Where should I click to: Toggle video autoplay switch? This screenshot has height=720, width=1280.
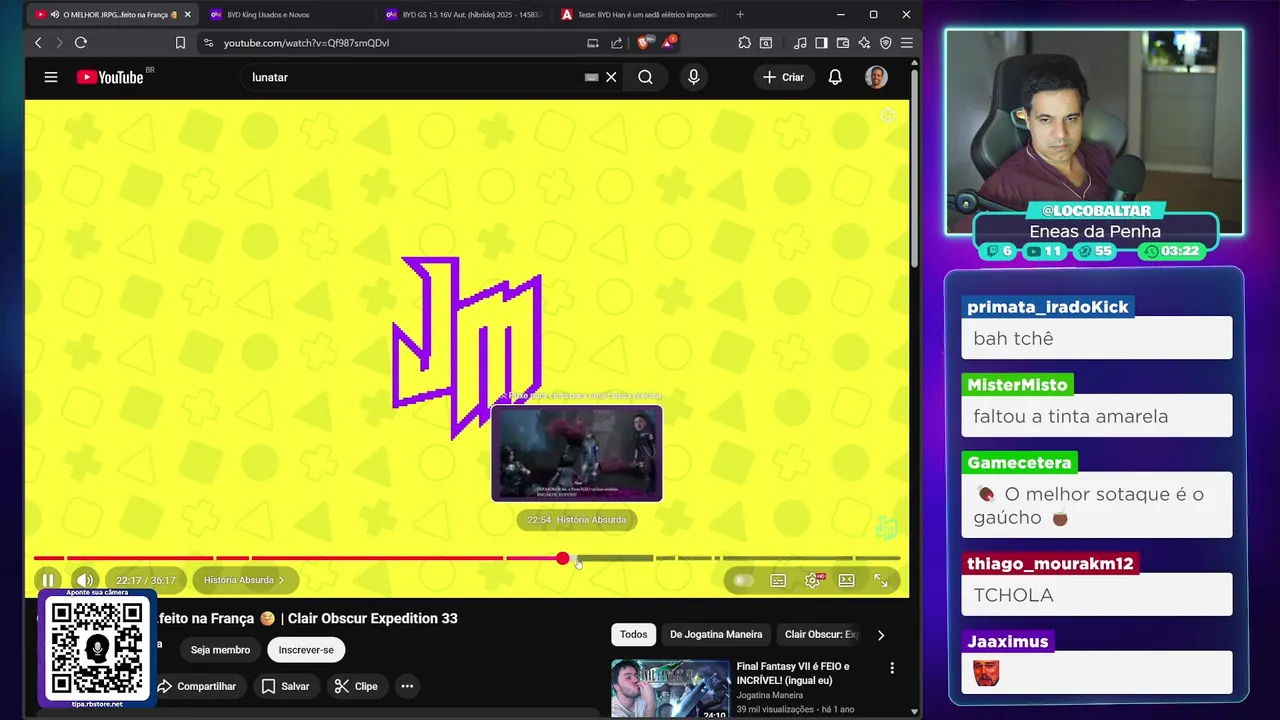743,580
